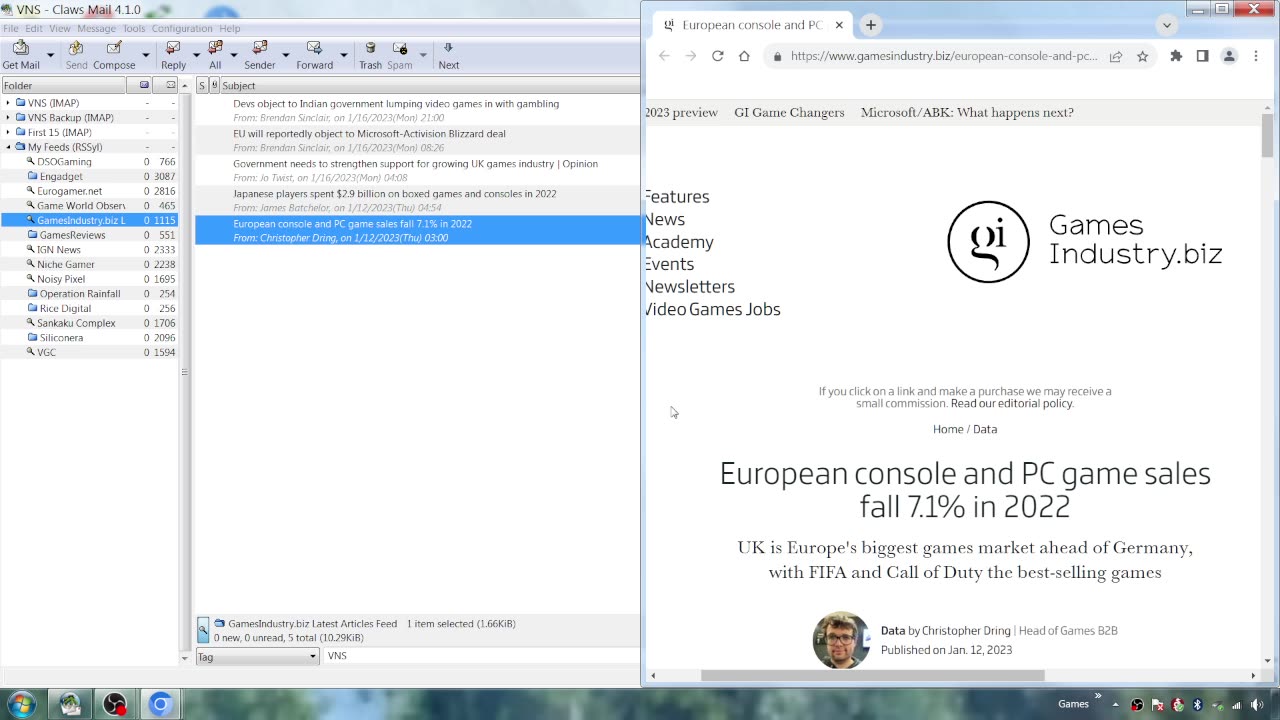Select the IGN News feed folder
The image size is (1280, 720).
pos(60,250)
